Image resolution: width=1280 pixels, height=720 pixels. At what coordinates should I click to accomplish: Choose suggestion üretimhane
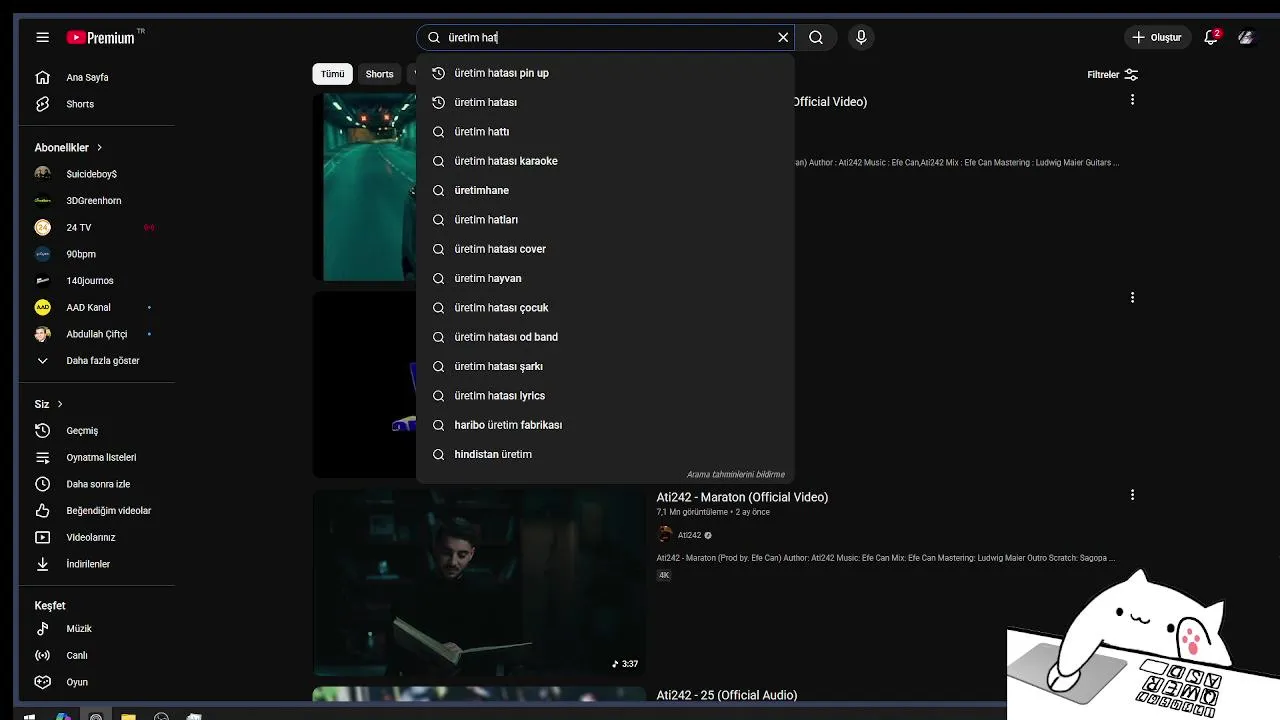pyautogui.click(x=605, y=190)
